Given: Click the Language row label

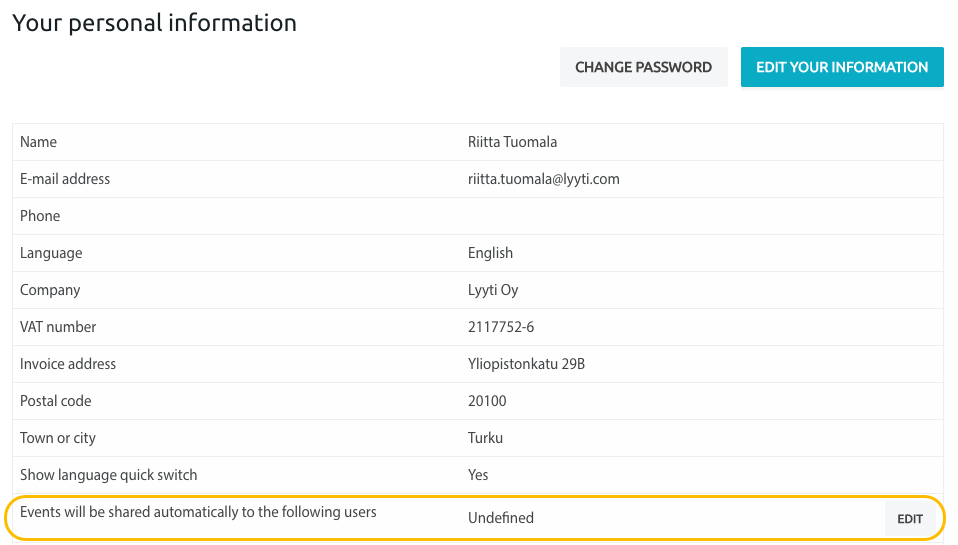Looking at the screenshot, I should pyautogui.click(x=51, y=253).
